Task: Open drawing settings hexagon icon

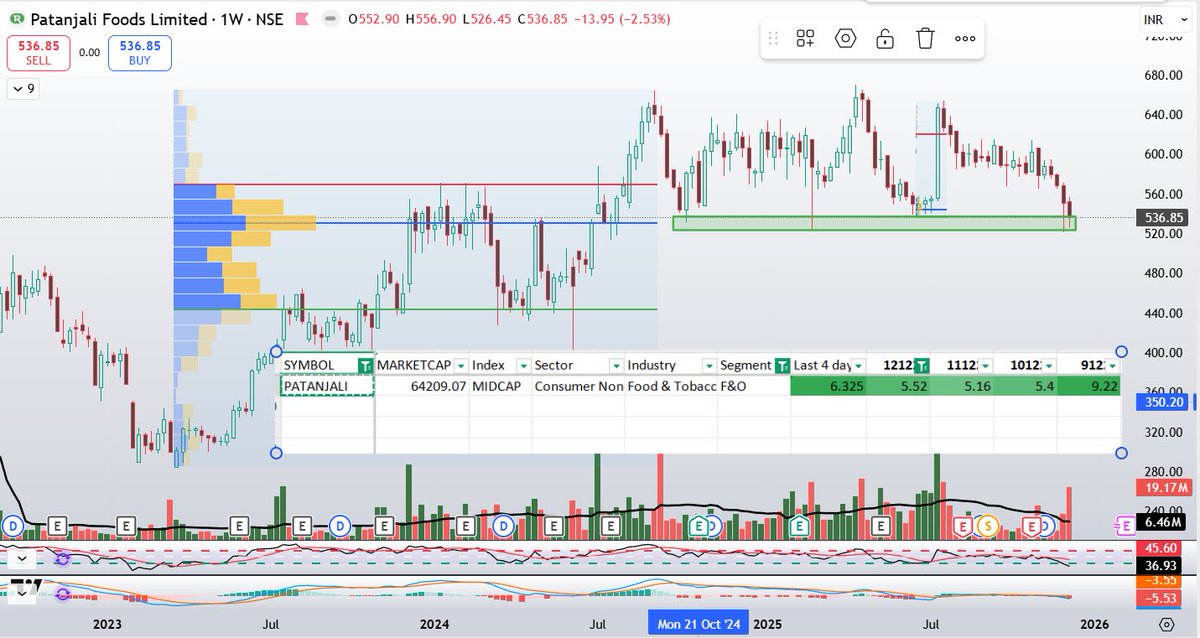Action: [846, 39]
